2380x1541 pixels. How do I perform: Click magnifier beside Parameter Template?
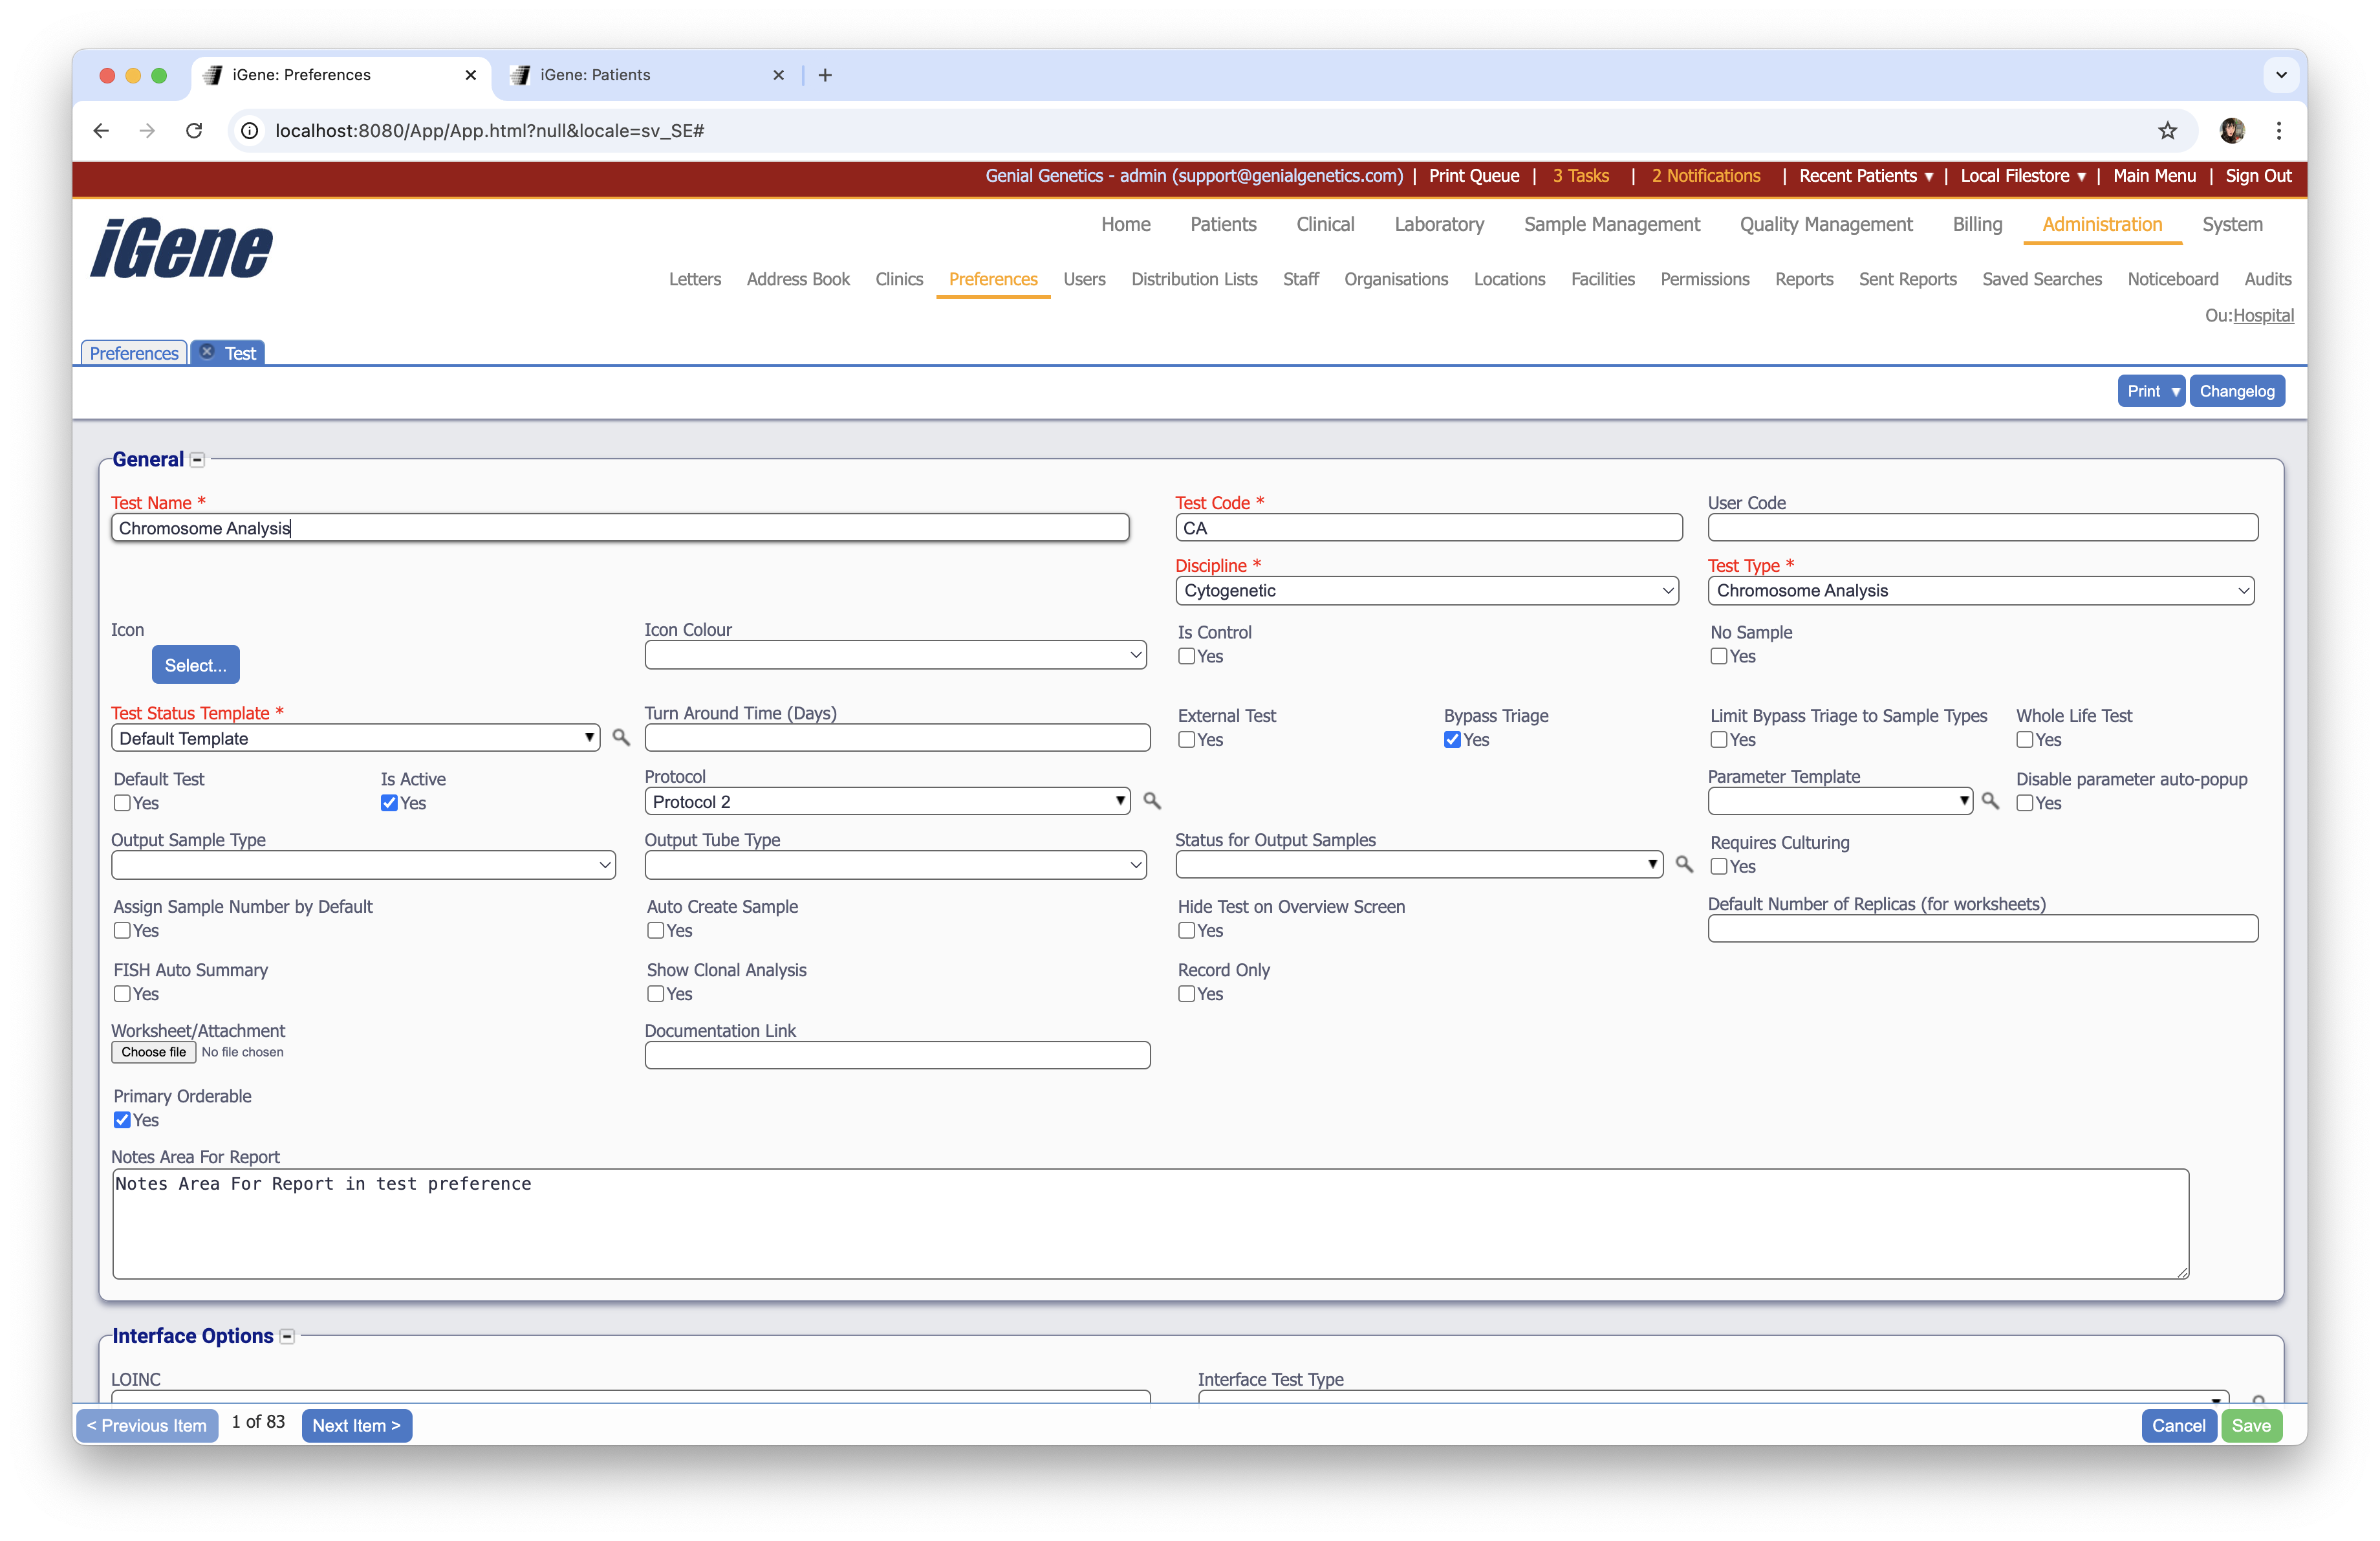[1990, 801]
